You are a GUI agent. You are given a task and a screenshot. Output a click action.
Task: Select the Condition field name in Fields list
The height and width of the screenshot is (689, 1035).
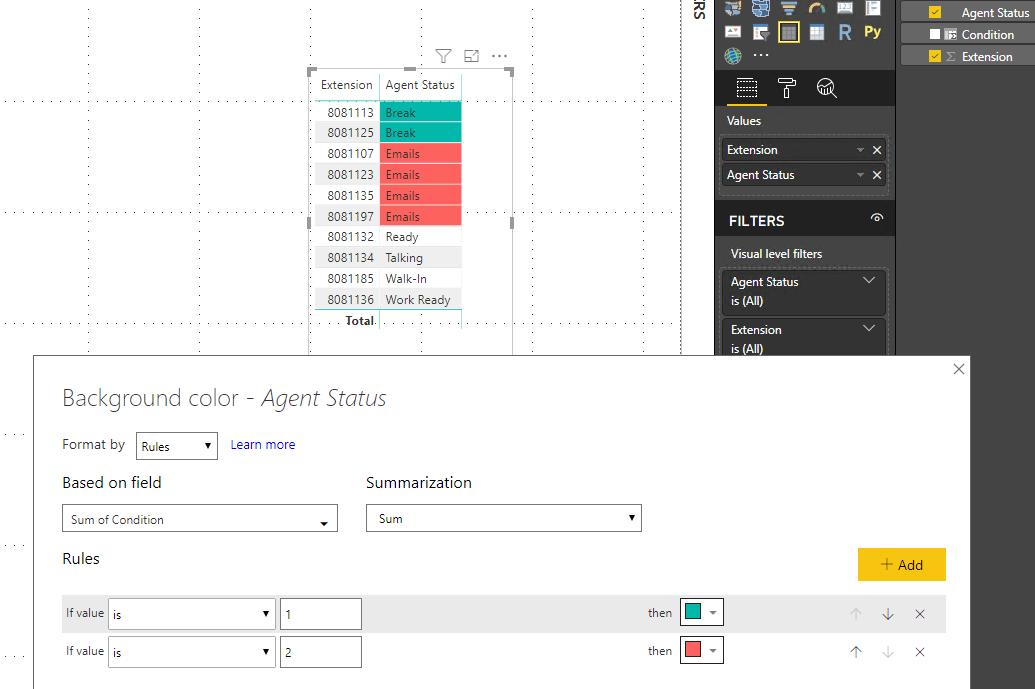point(987,34)
